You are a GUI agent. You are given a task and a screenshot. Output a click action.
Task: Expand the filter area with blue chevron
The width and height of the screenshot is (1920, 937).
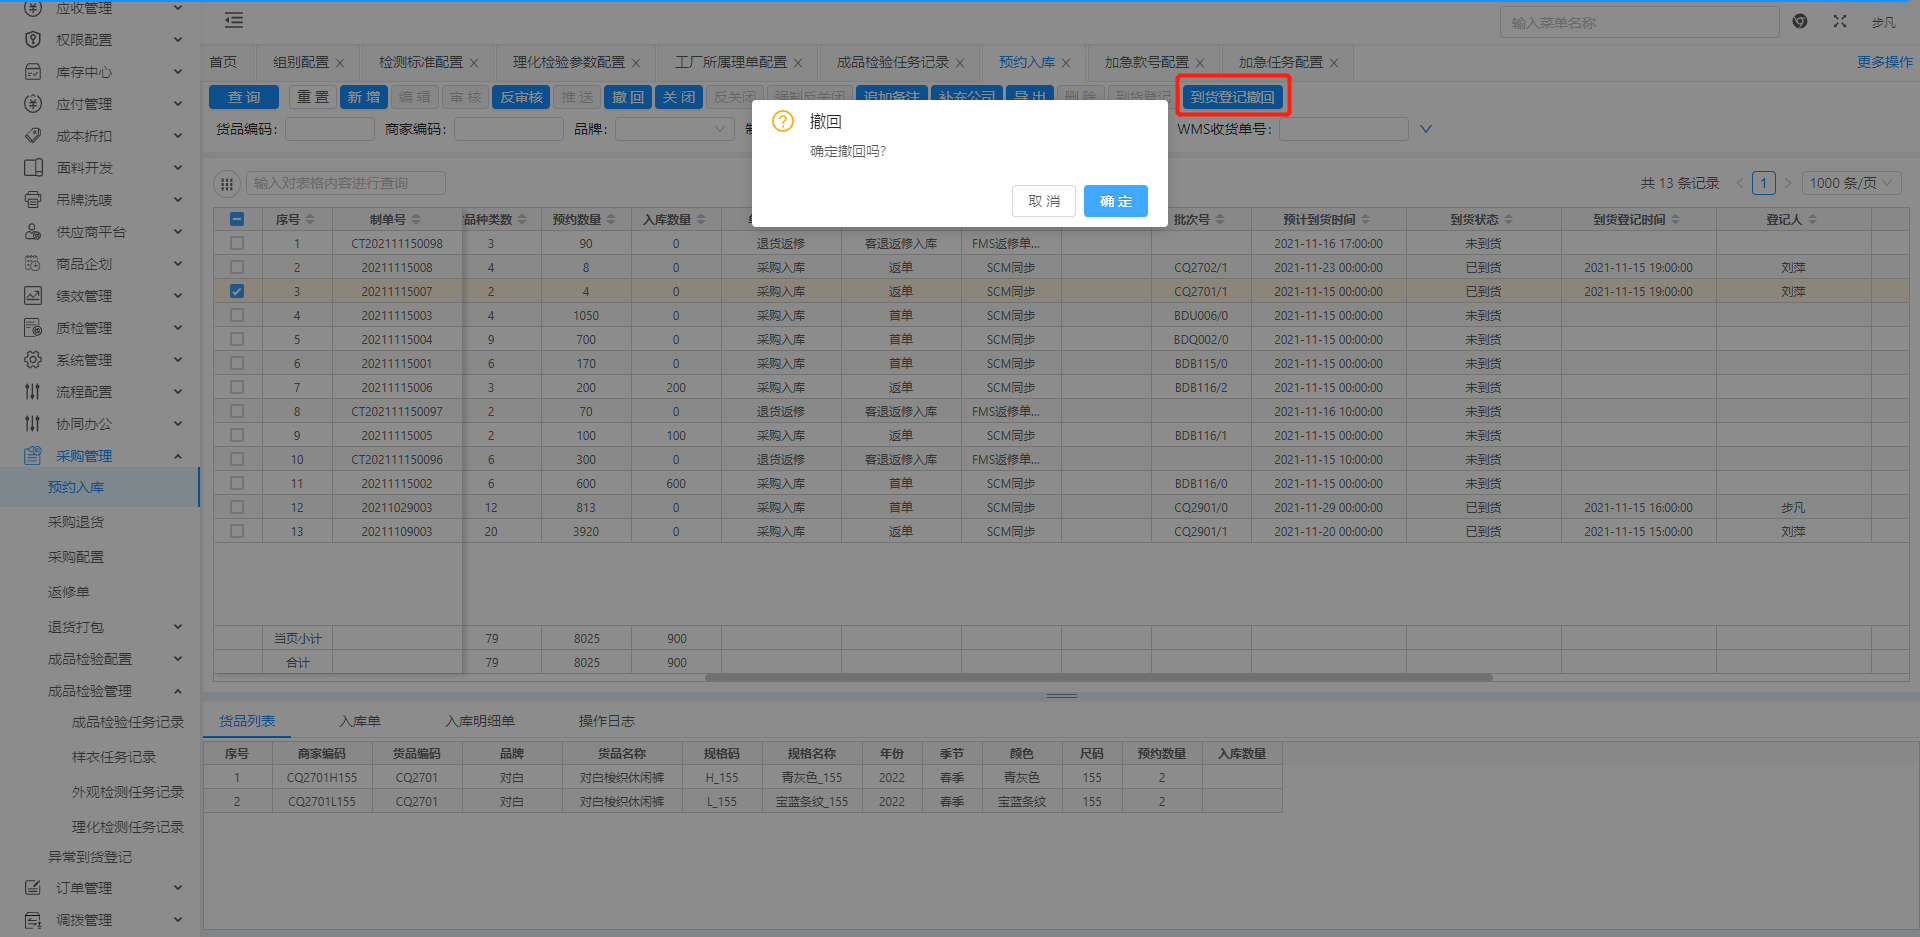coord(1426,129)
